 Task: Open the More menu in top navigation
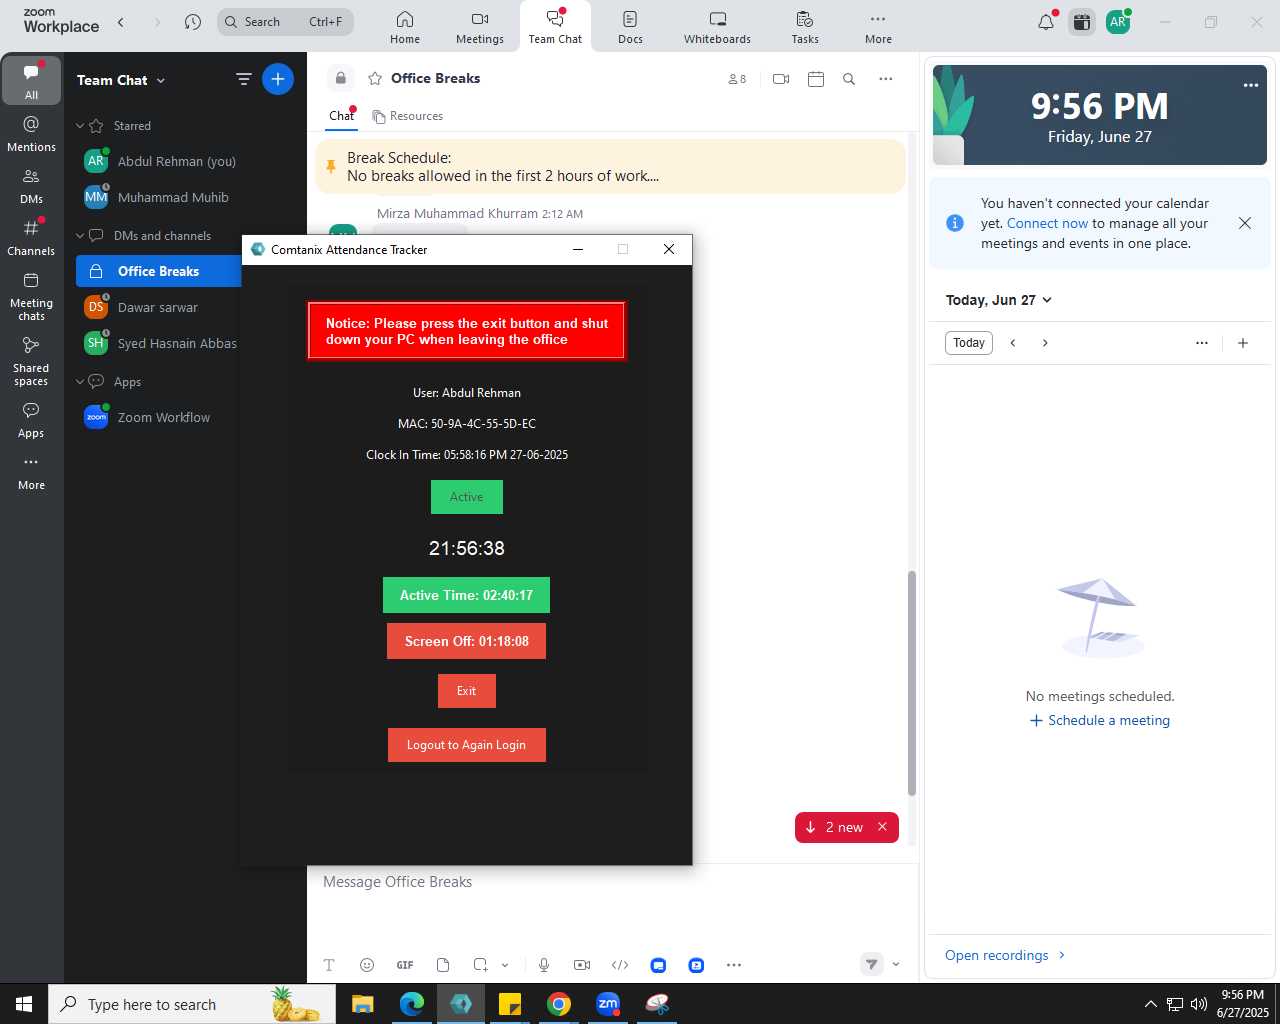(x=878, y=27)
